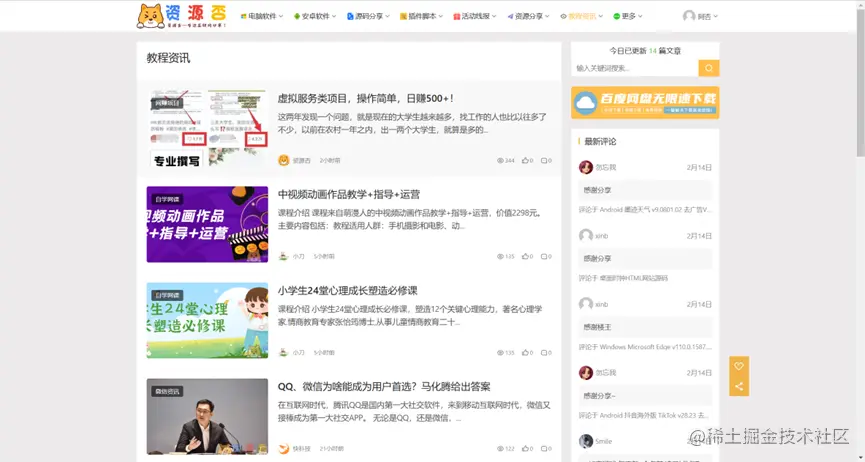Expand the 教程资讯 dropdown menu

[x=581, y=17]
